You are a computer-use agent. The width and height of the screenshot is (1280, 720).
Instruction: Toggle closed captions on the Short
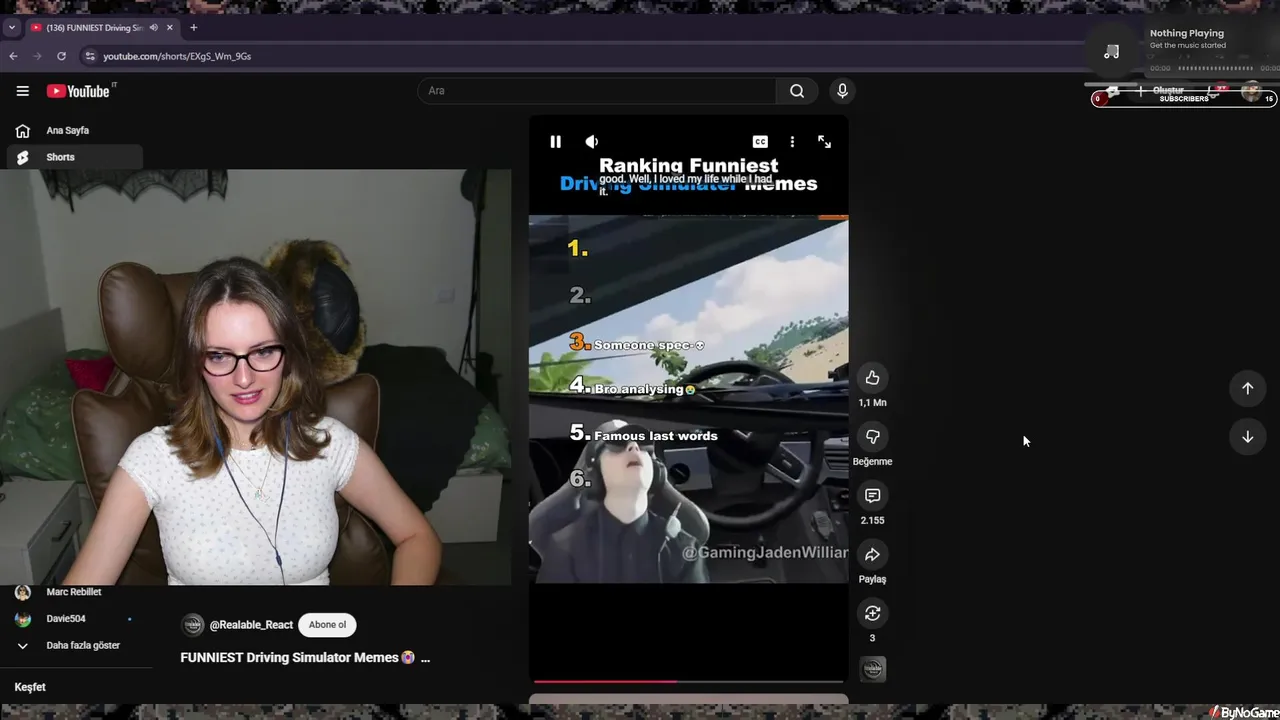pyautogui.click(x=760, y=142)
